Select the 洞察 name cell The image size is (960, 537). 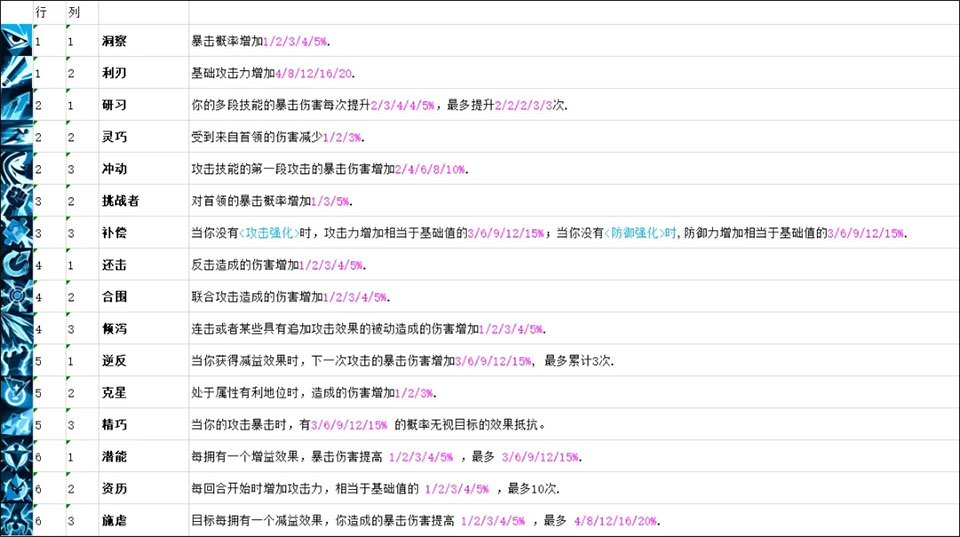[143, 41]
